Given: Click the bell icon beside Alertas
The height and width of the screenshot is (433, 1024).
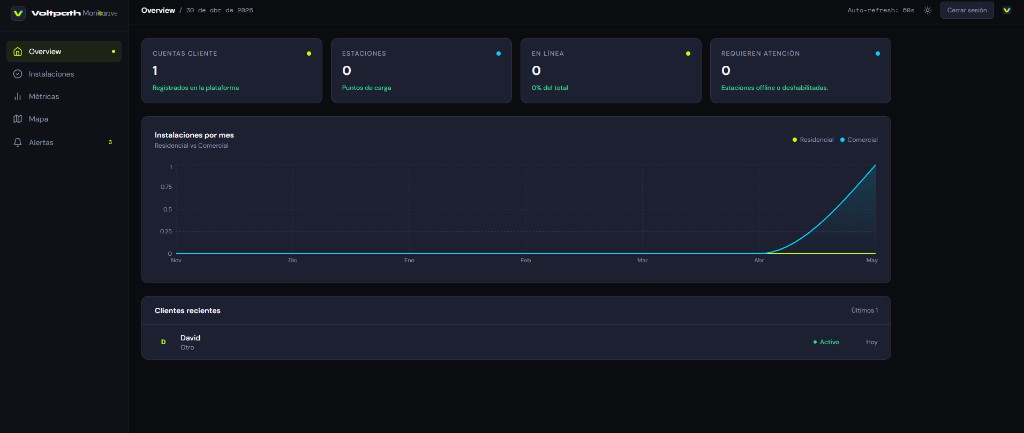Looking at the screenshot, I should click(18, 142).
